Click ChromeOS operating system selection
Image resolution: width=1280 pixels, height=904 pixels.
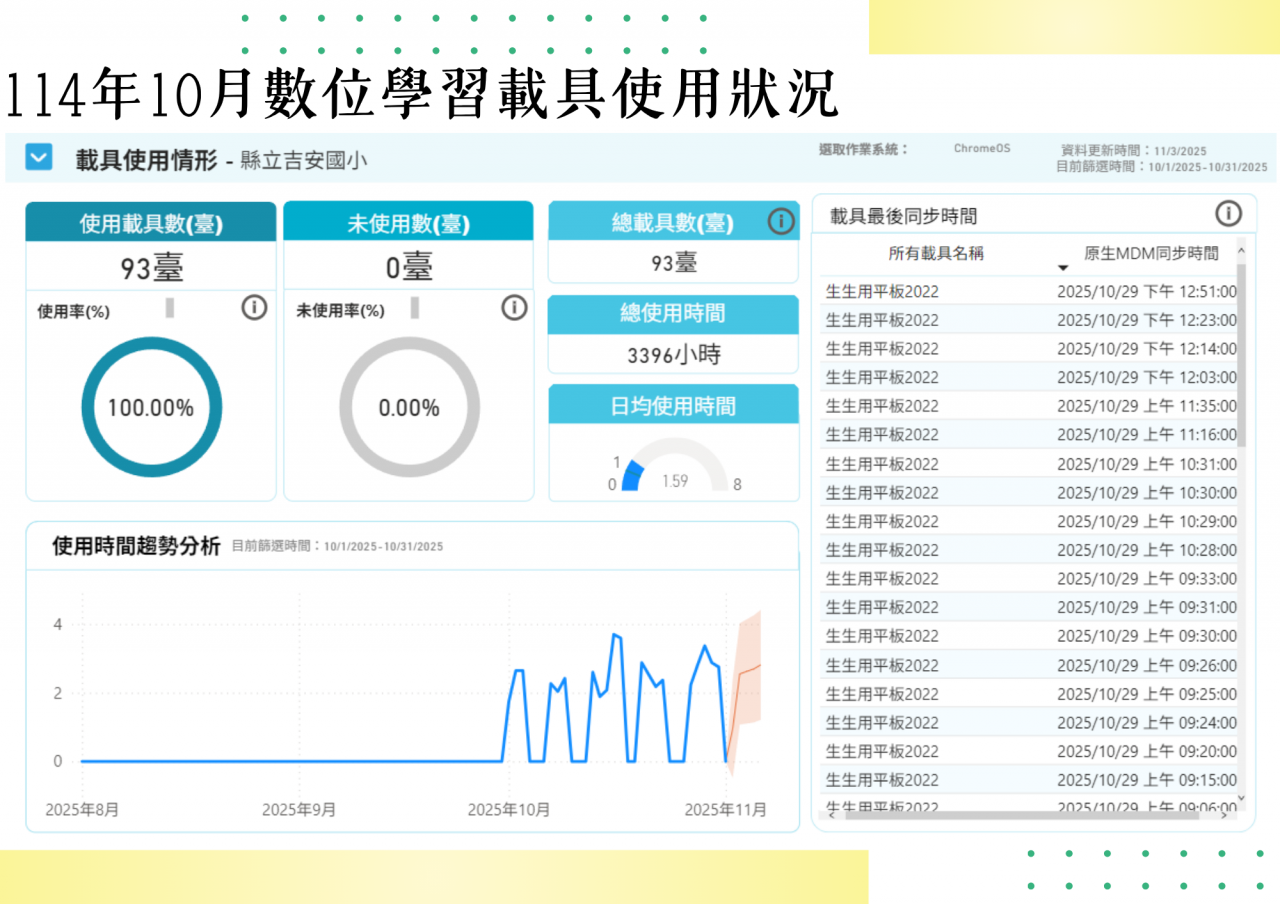pyautogui.click(x=982, y=148)
